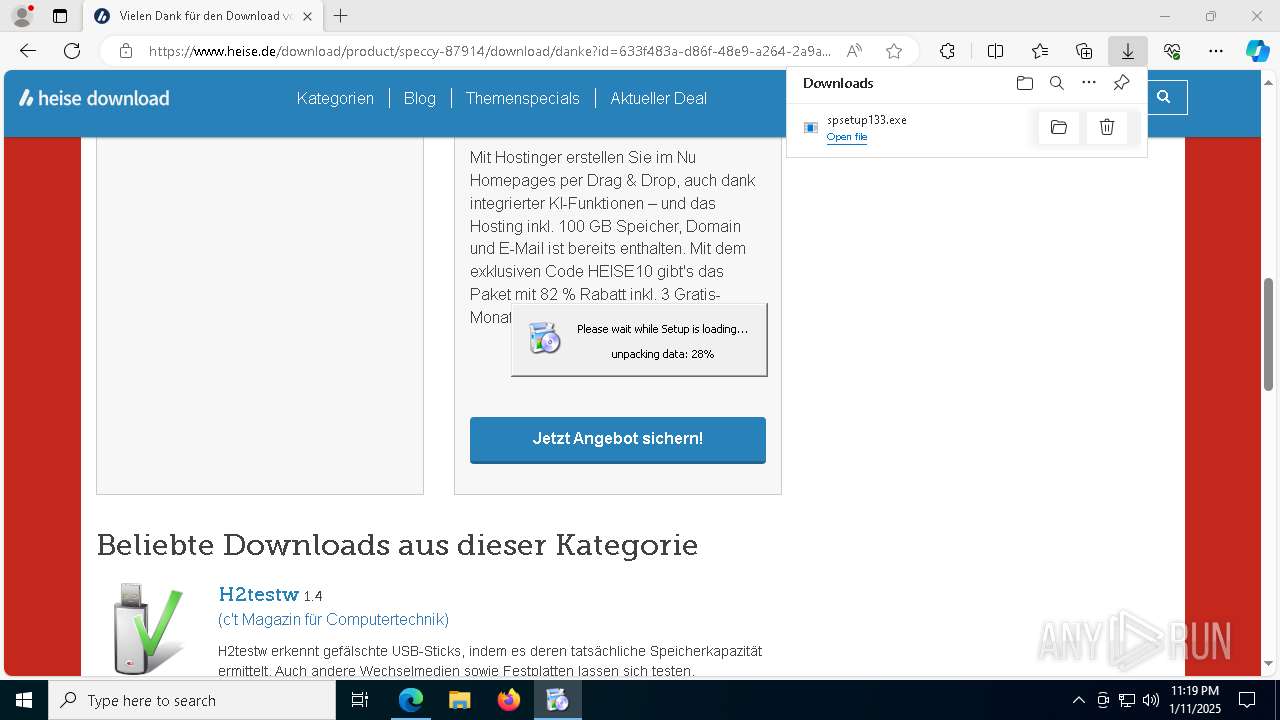Select the Vielen Dank für den Download tab
The width and height of the screenshot is (1280, 720).
202,16
